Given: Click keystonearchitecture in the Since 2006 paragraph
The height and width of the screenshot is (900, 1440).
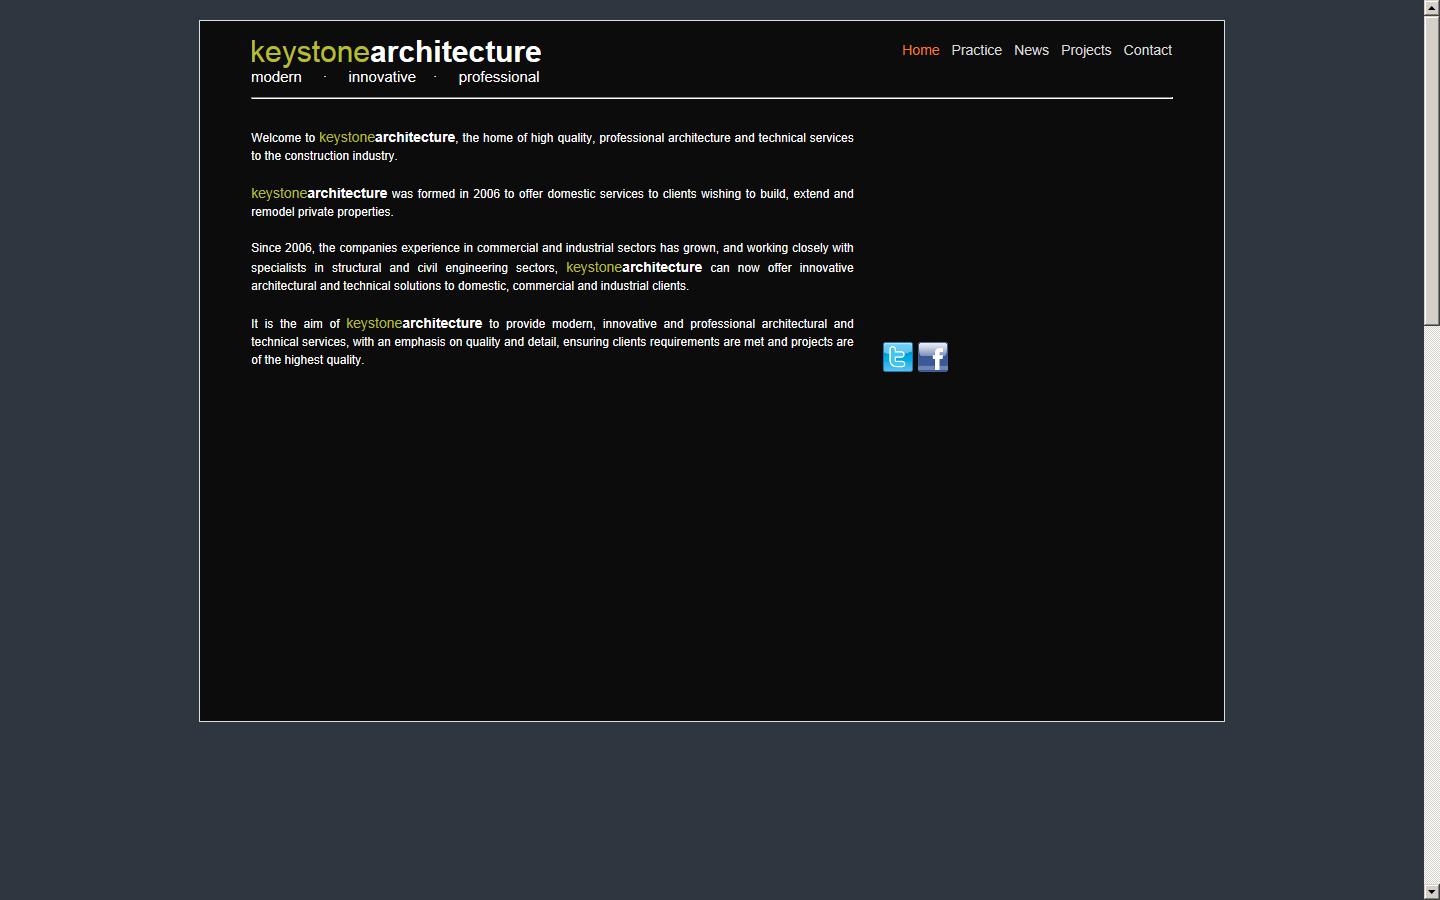Looking at the screenshot, I should tap(633, 267).
